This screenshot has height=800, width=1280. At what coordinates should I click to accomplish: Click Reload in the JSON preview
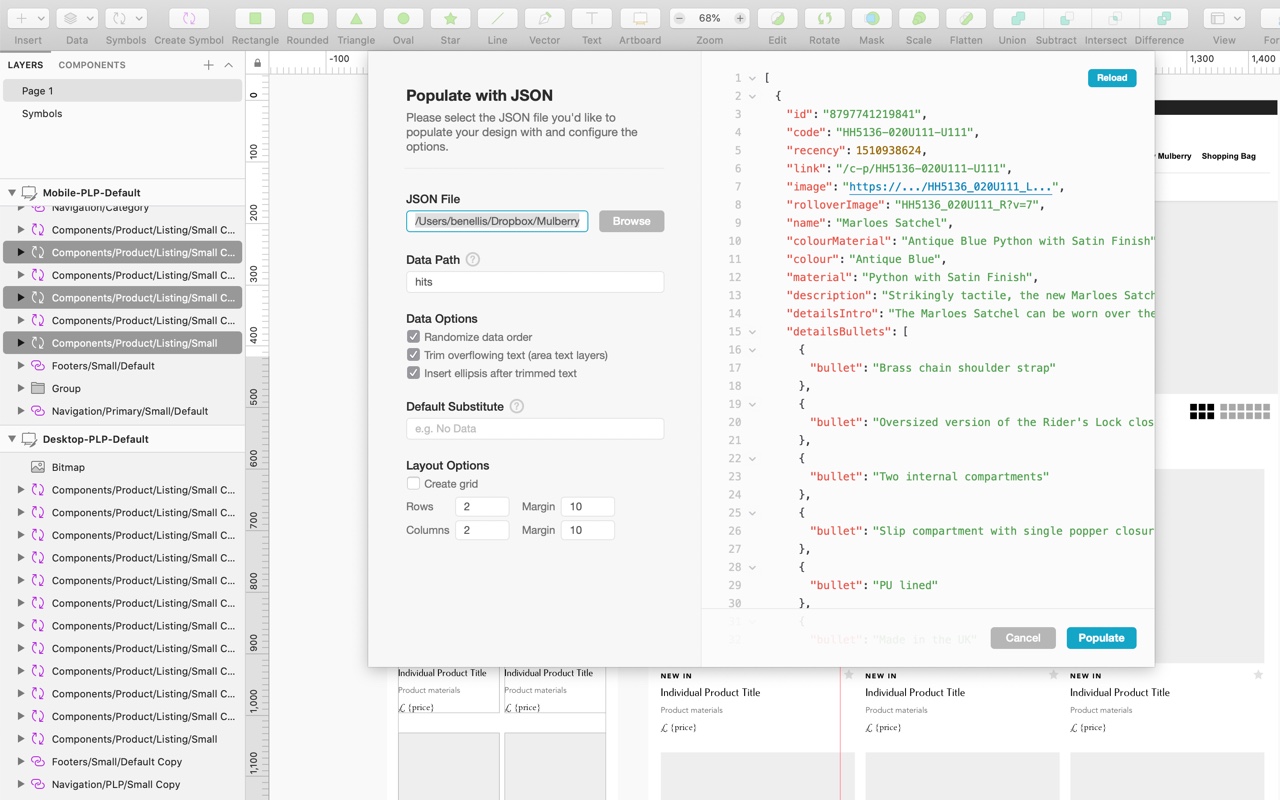(1111, 77)
